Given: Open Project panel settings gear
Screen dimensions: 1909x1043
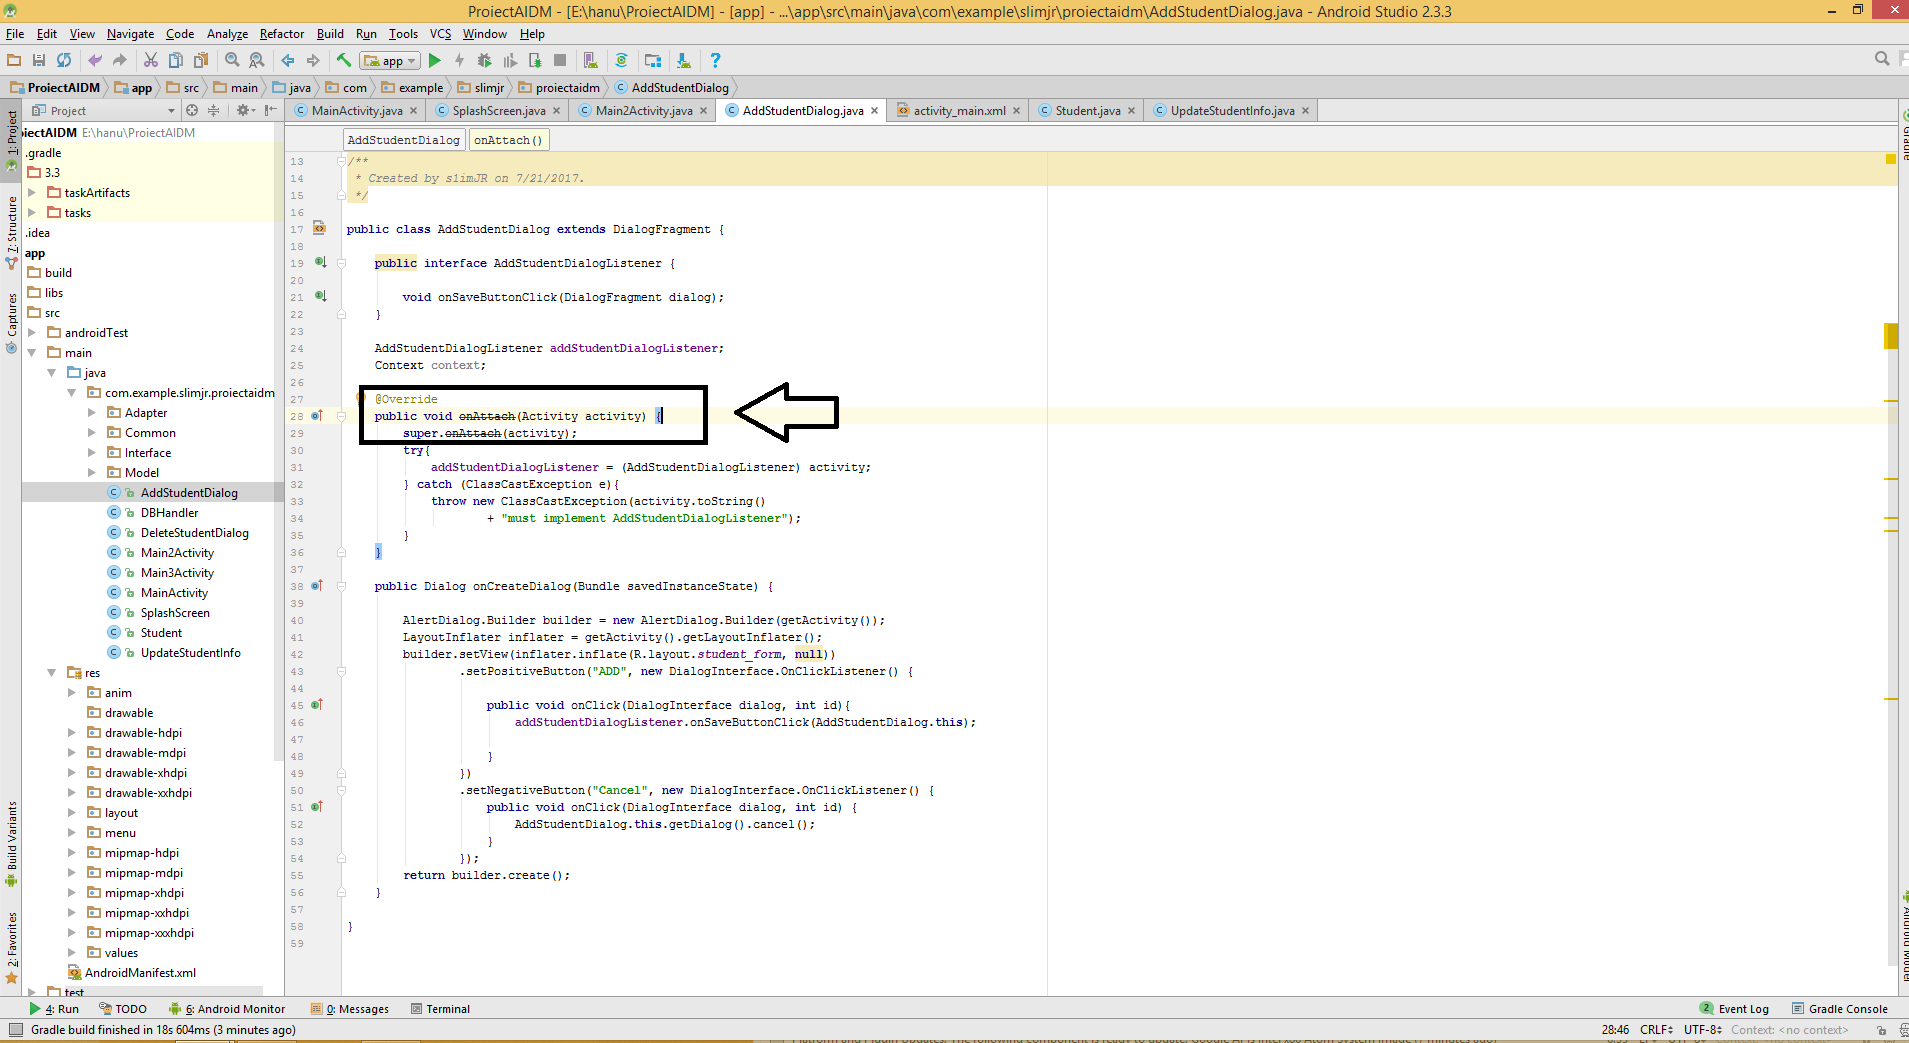Looking at the screenshot, I should point(243,111).
